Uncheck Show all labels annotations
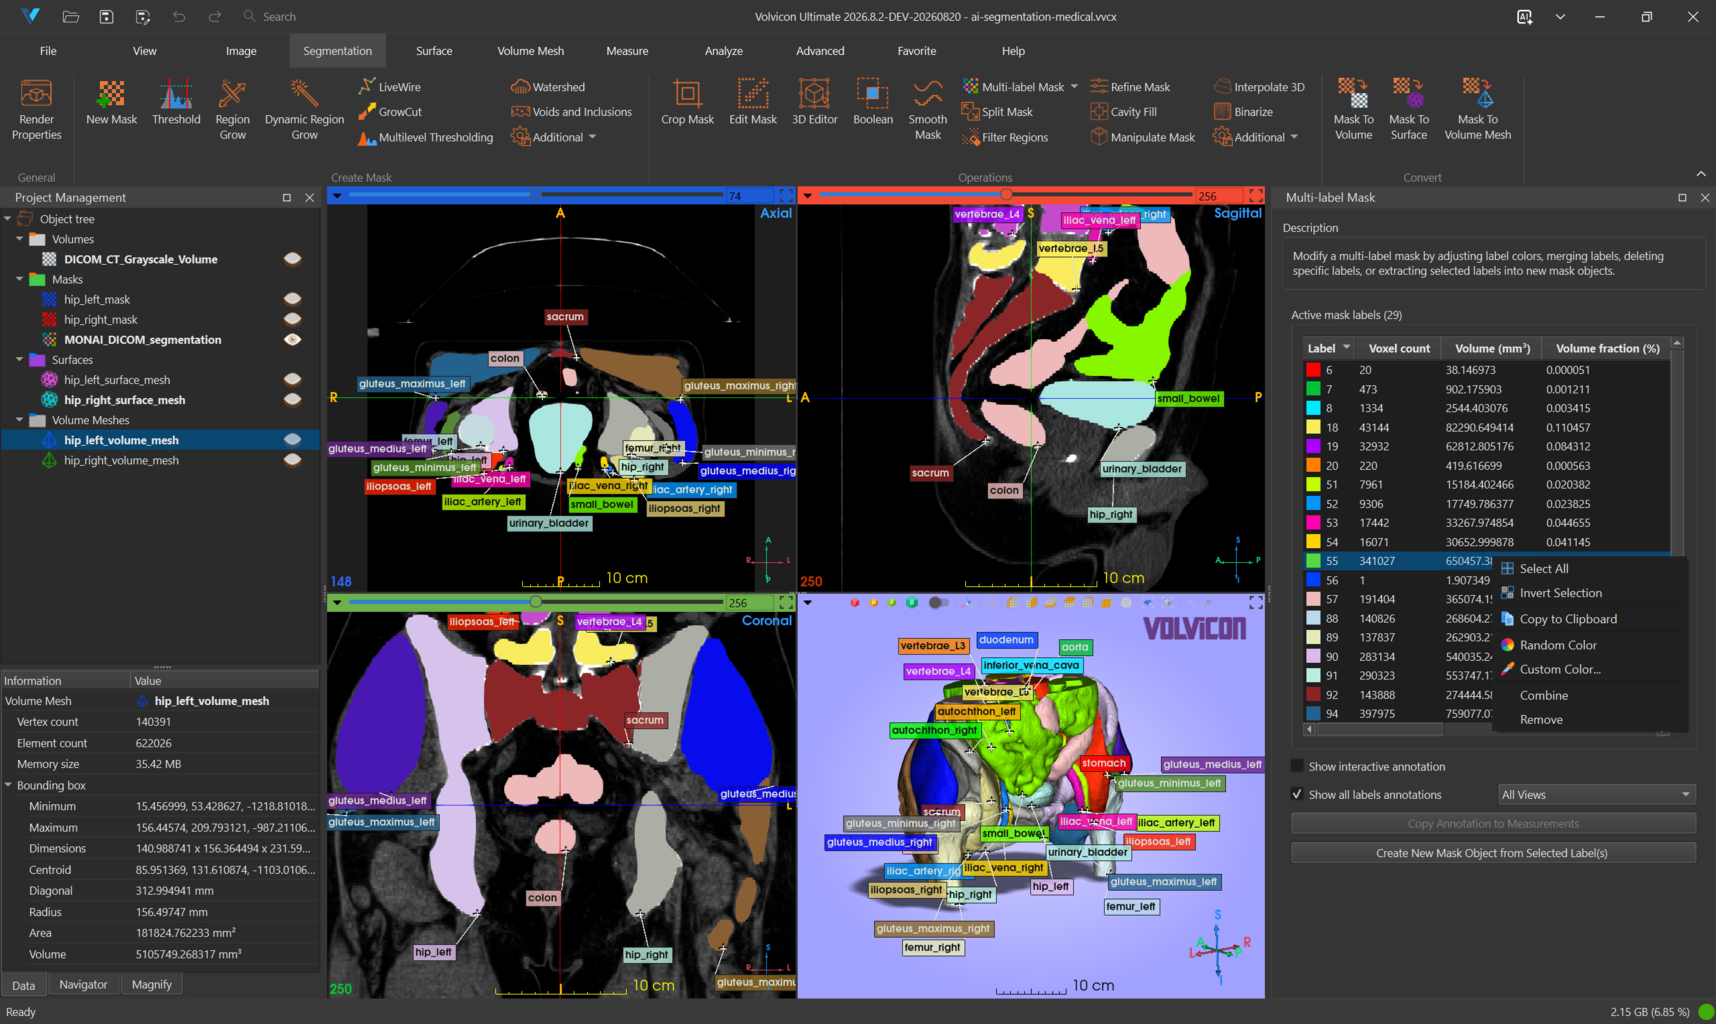 point(1297,794)
